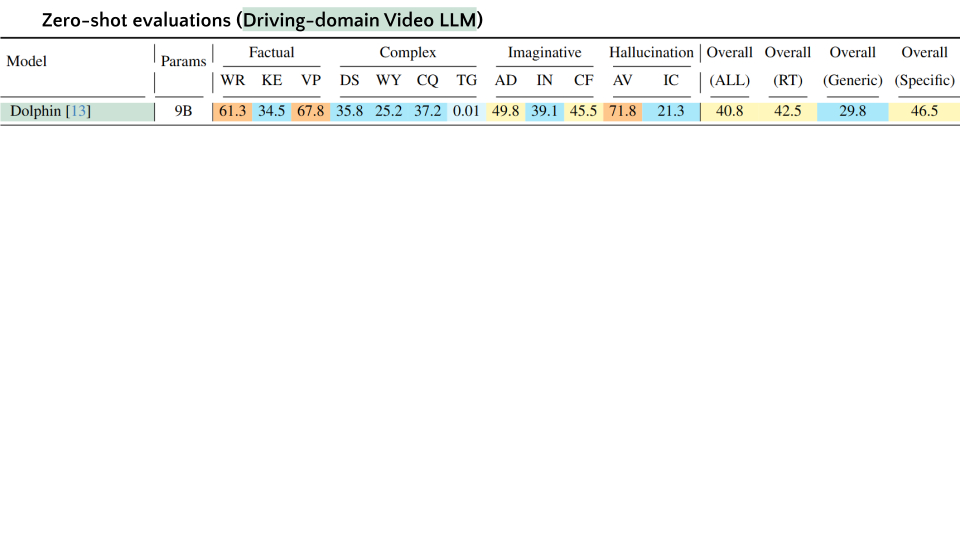Click the 46.5 Overall Specific value

point(924,111)
